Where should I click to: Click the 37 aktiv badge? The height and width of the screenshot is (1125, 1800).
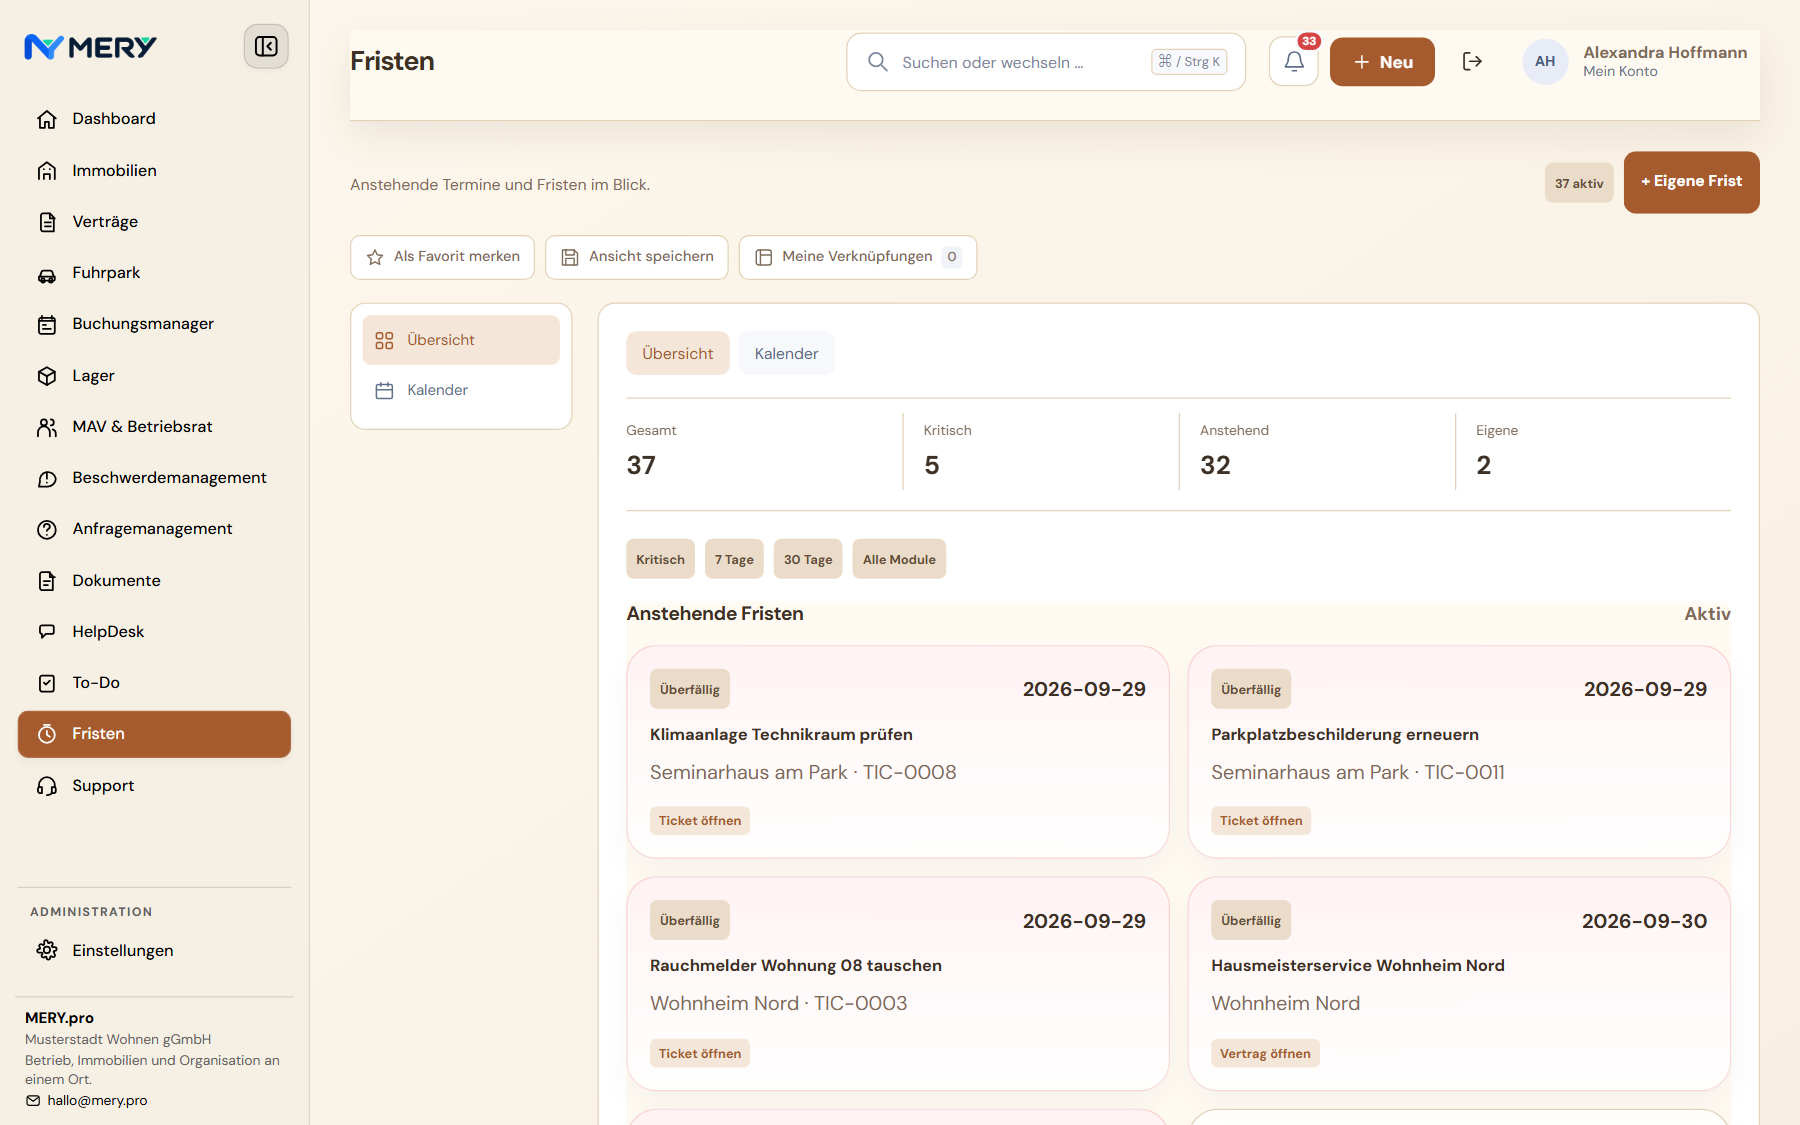tap(1579, 183)
